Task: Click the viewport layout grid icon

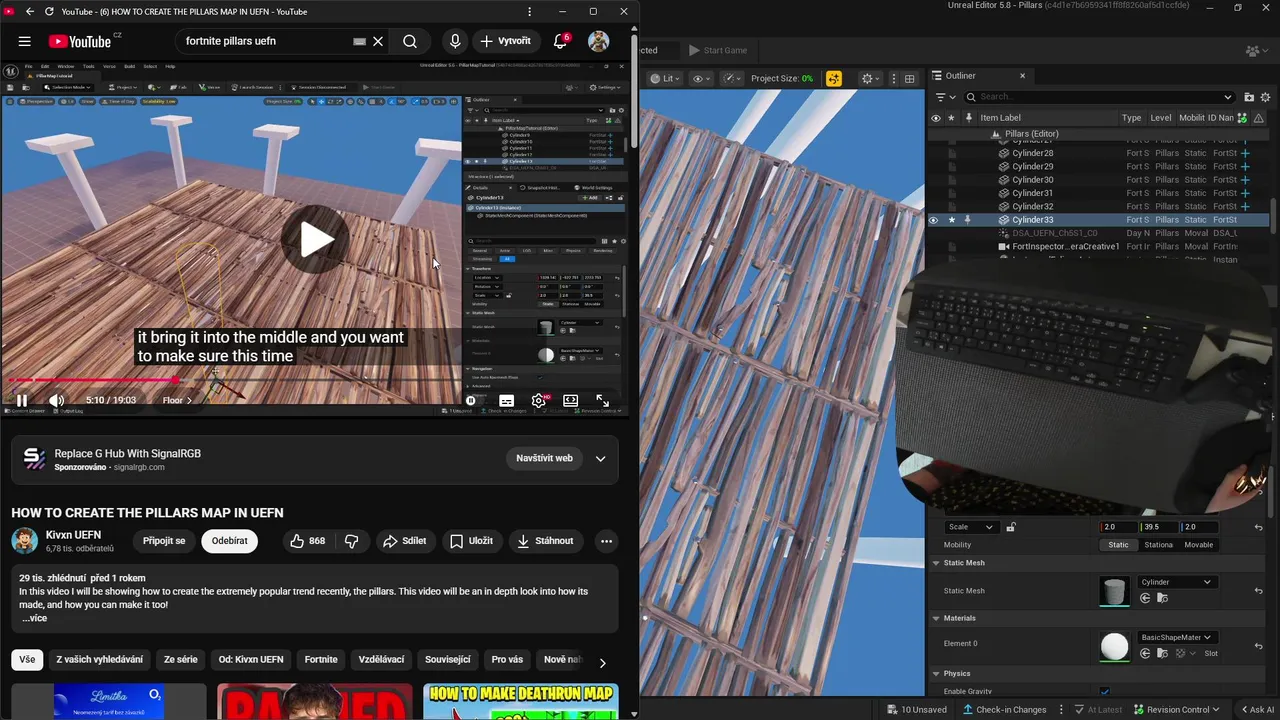Action: click(909, 78)
